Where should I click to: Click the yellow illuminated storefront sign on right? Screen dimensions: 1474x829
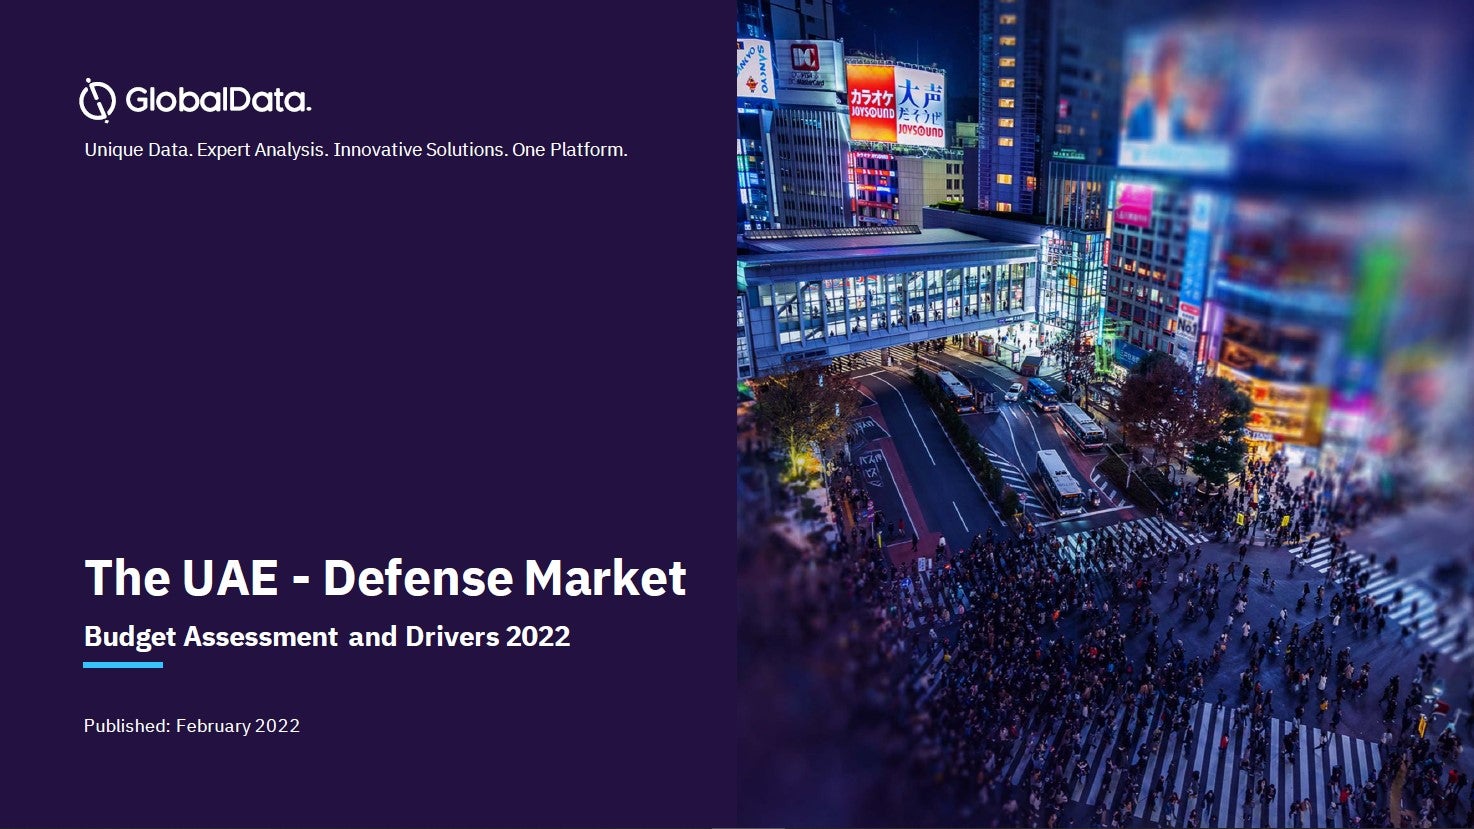click(x=1270, y=405)
